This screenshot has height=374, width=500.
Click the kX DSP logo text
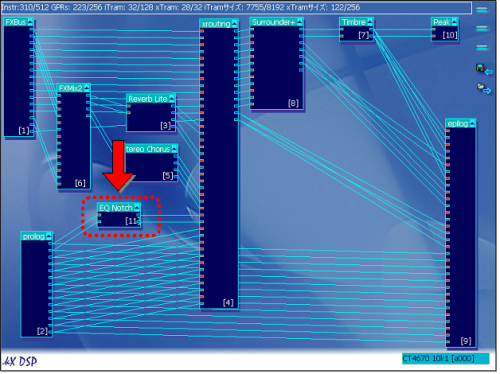(20, 361)
